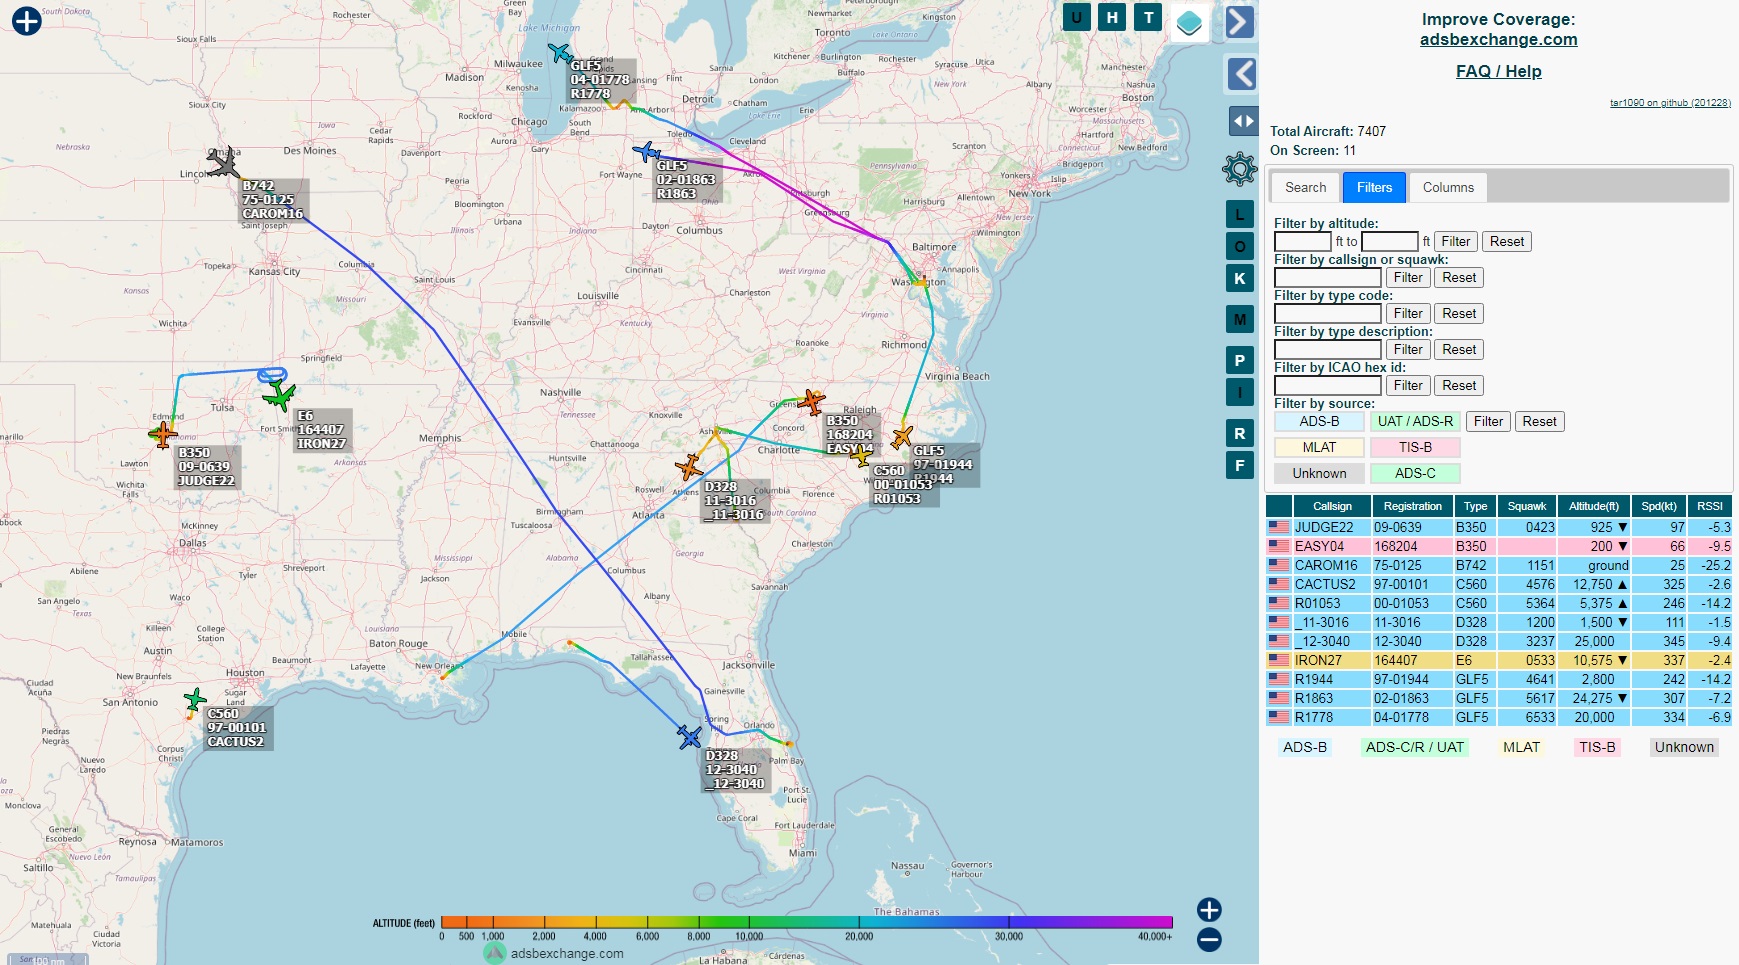The height and width of the screenshot is (965, 1739).
Task: Click maximum altitude input field
Action: 1390,242
